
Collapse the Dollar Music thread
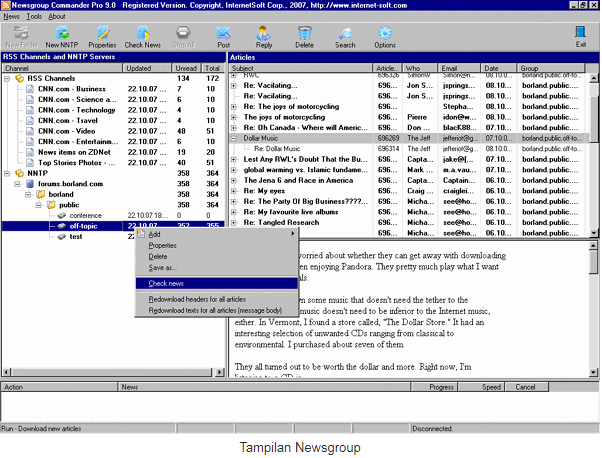[x=233, y=138]
